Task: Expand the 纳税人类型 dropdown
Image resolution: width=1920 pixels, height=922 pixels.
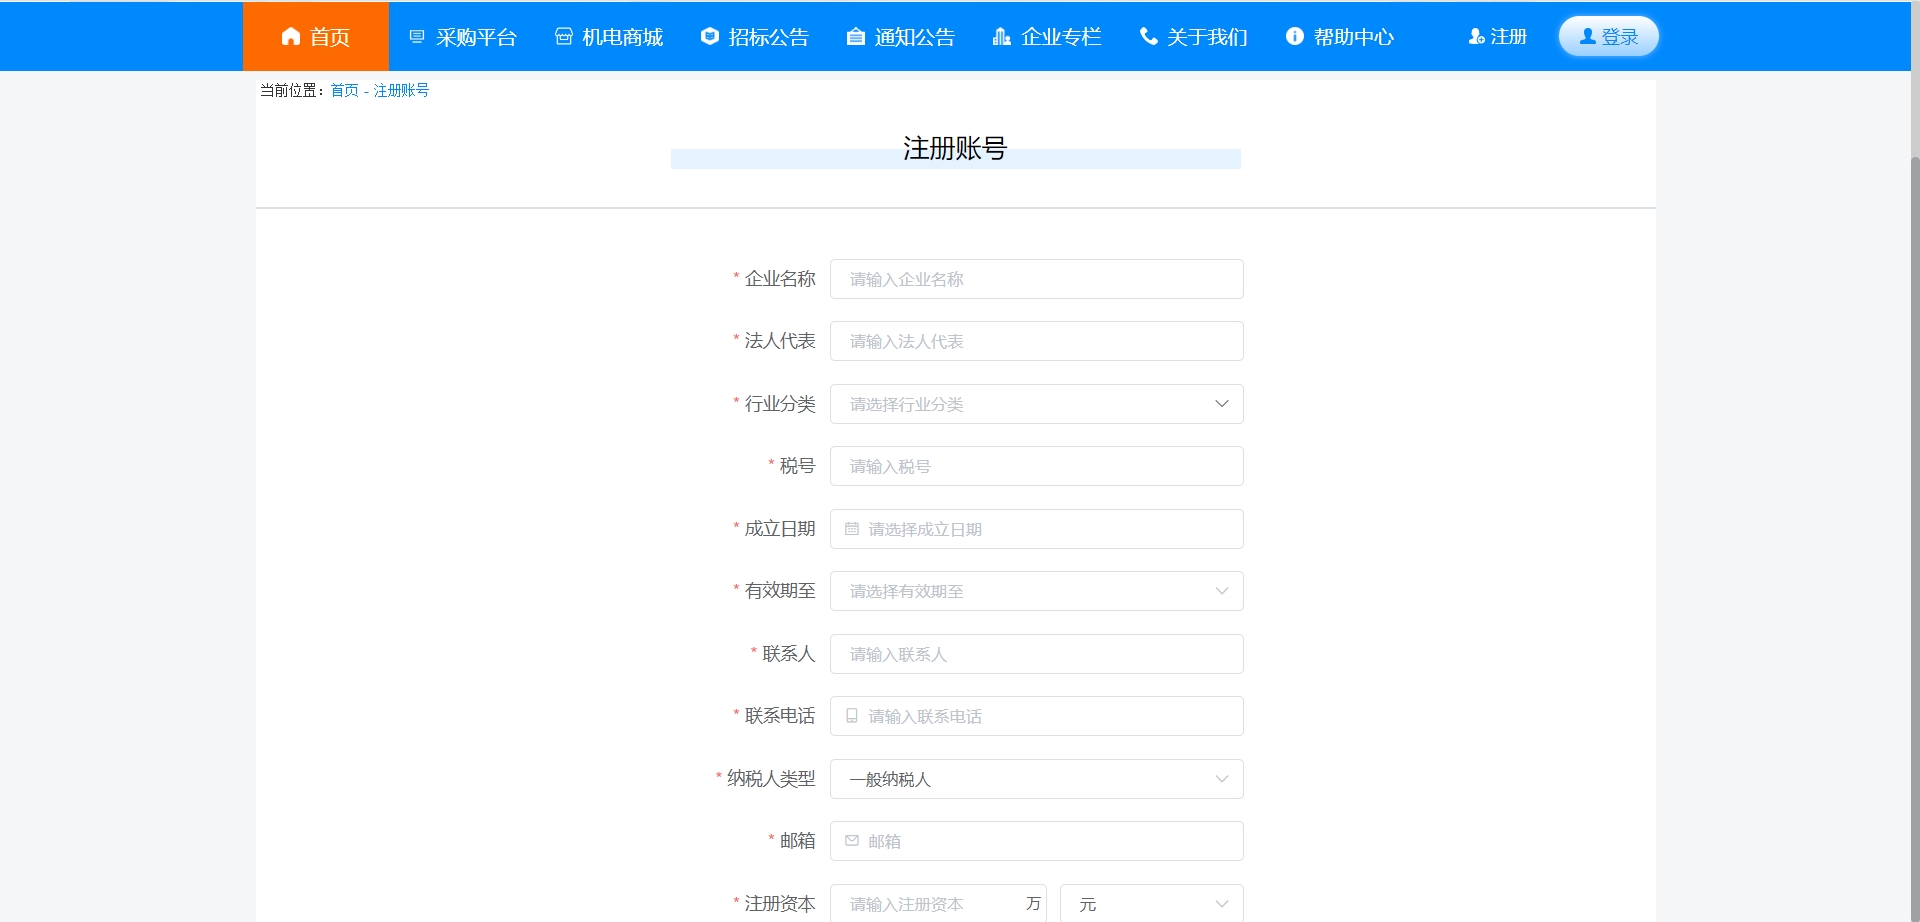Action: [x=1036, y=779]
